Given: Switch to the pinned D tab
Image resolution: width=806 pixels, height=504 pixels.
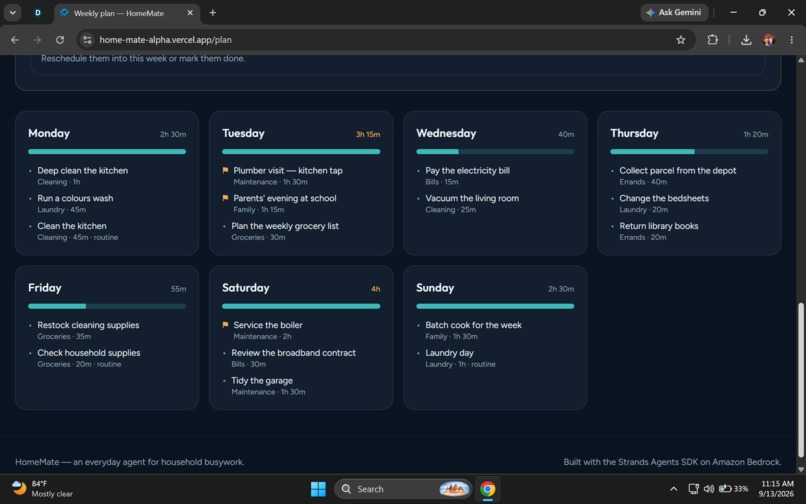Looking at the screenshot, I should tap(38, 13).
